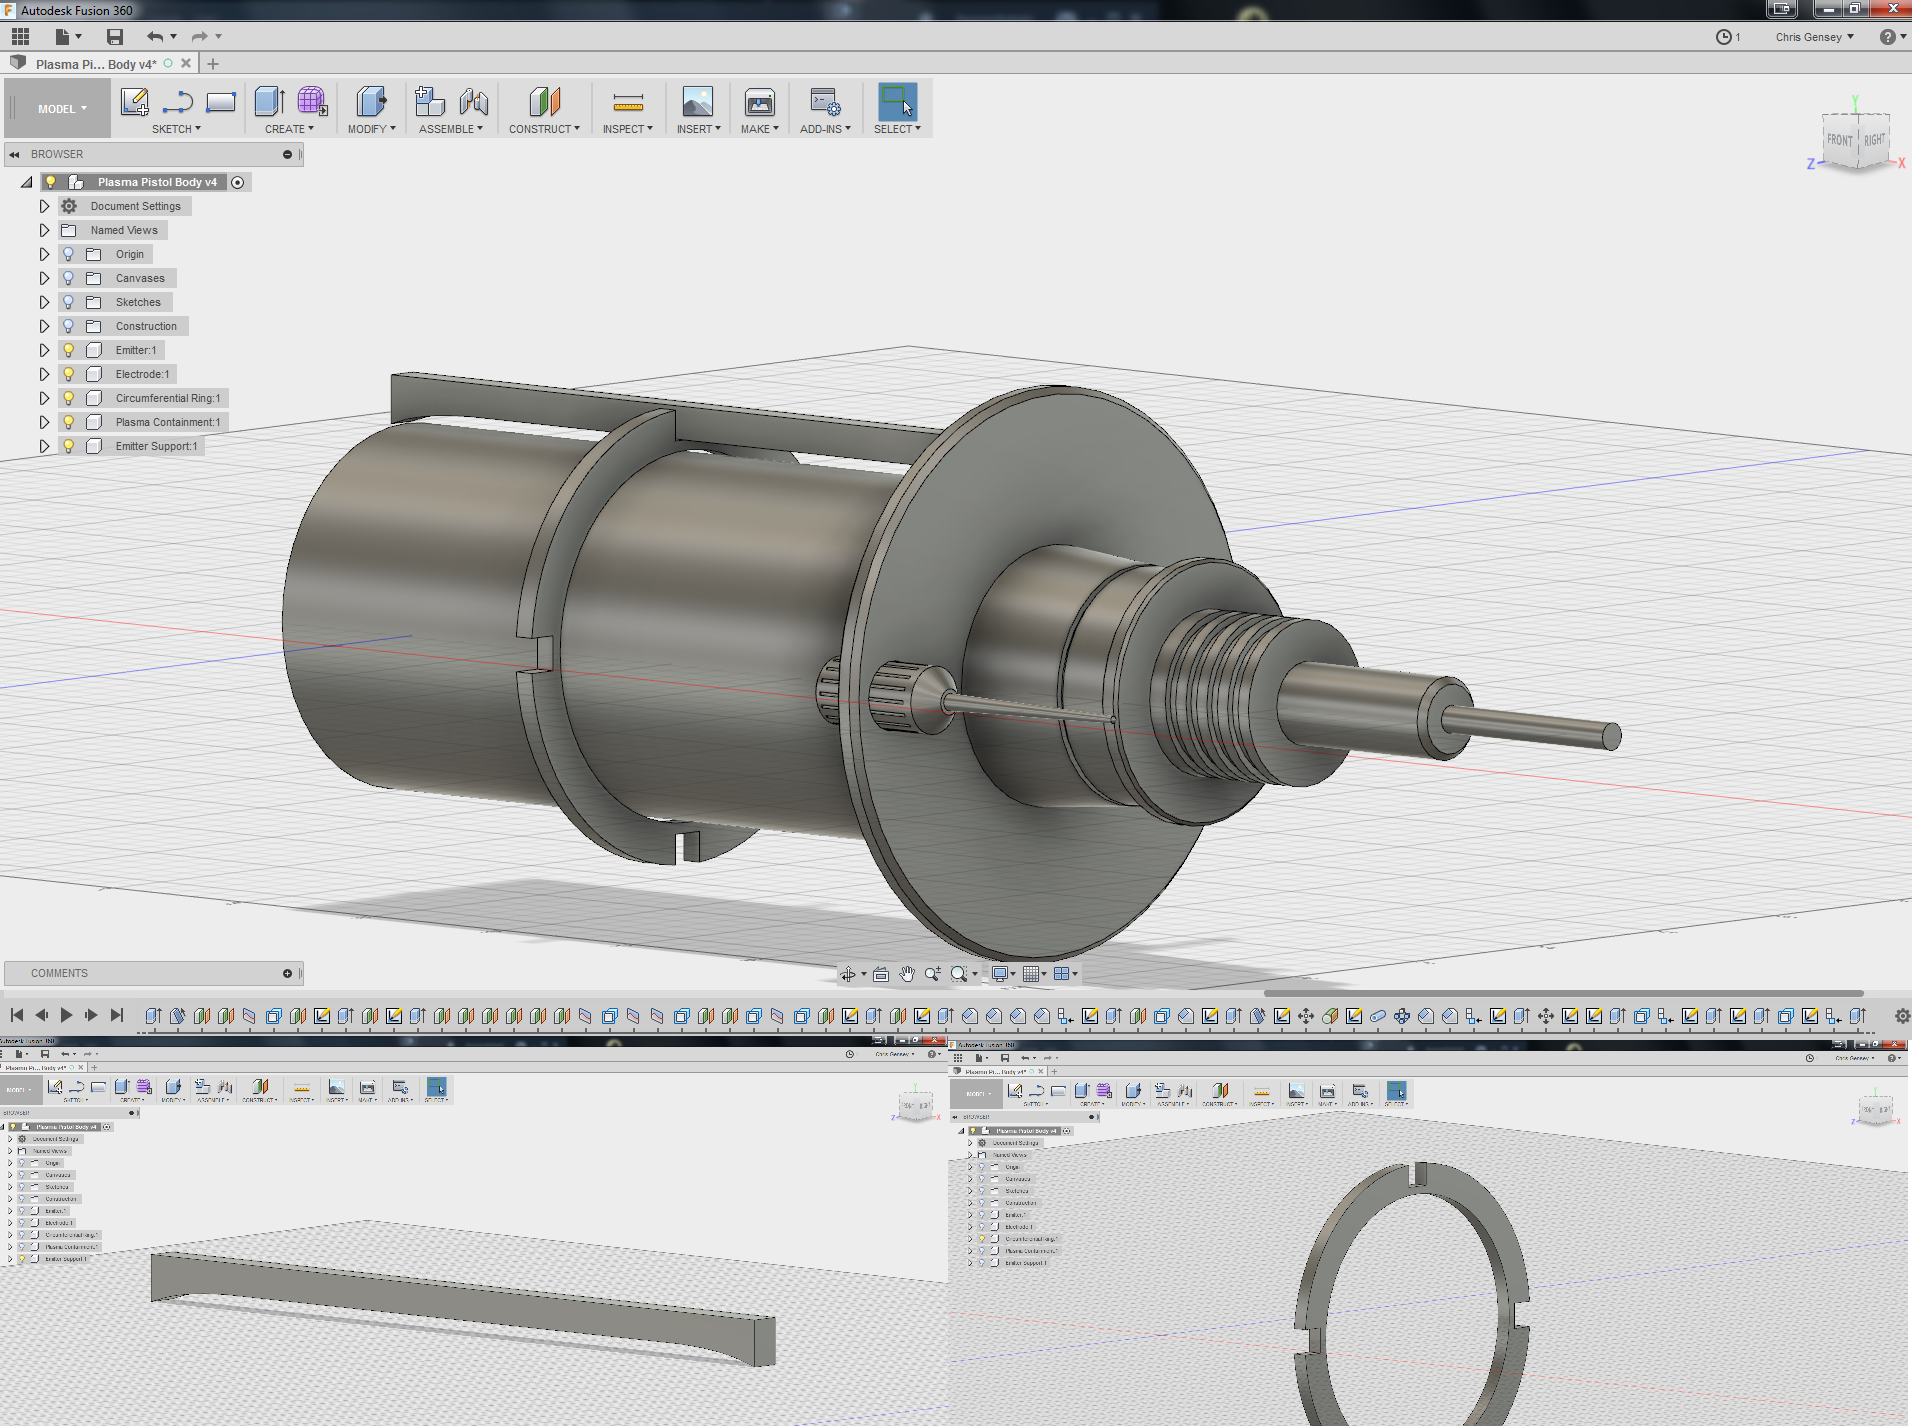
Task: Open the MODEL workspace dropdown
Action: pyautogui.click(x=62, y=109)
